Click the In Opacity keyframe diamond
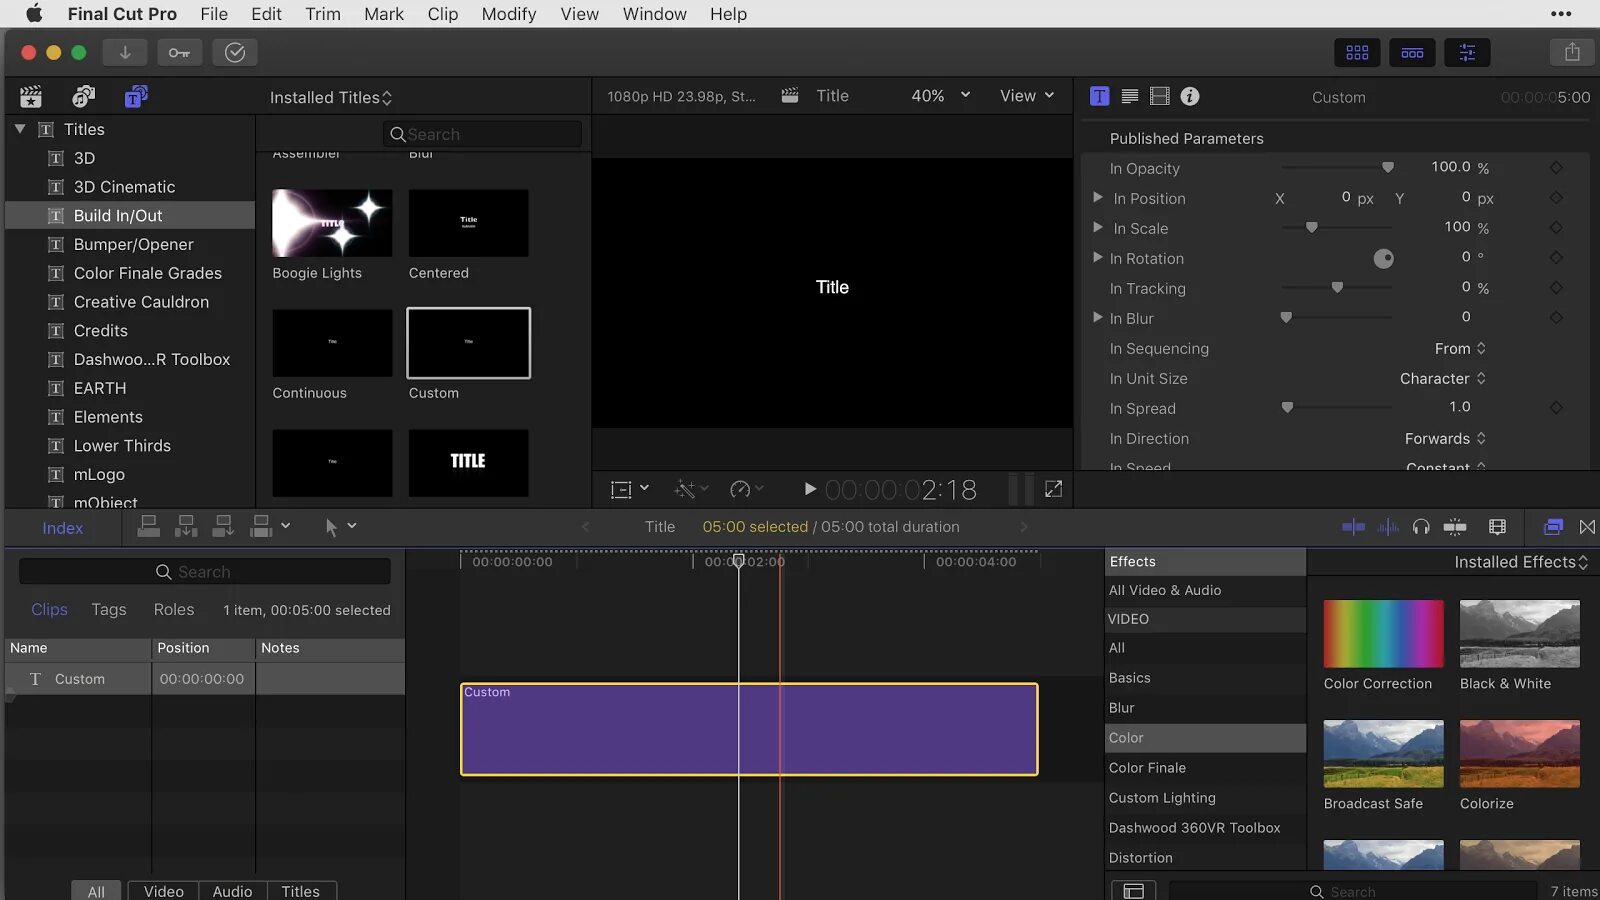 [x=1556, y=167]
